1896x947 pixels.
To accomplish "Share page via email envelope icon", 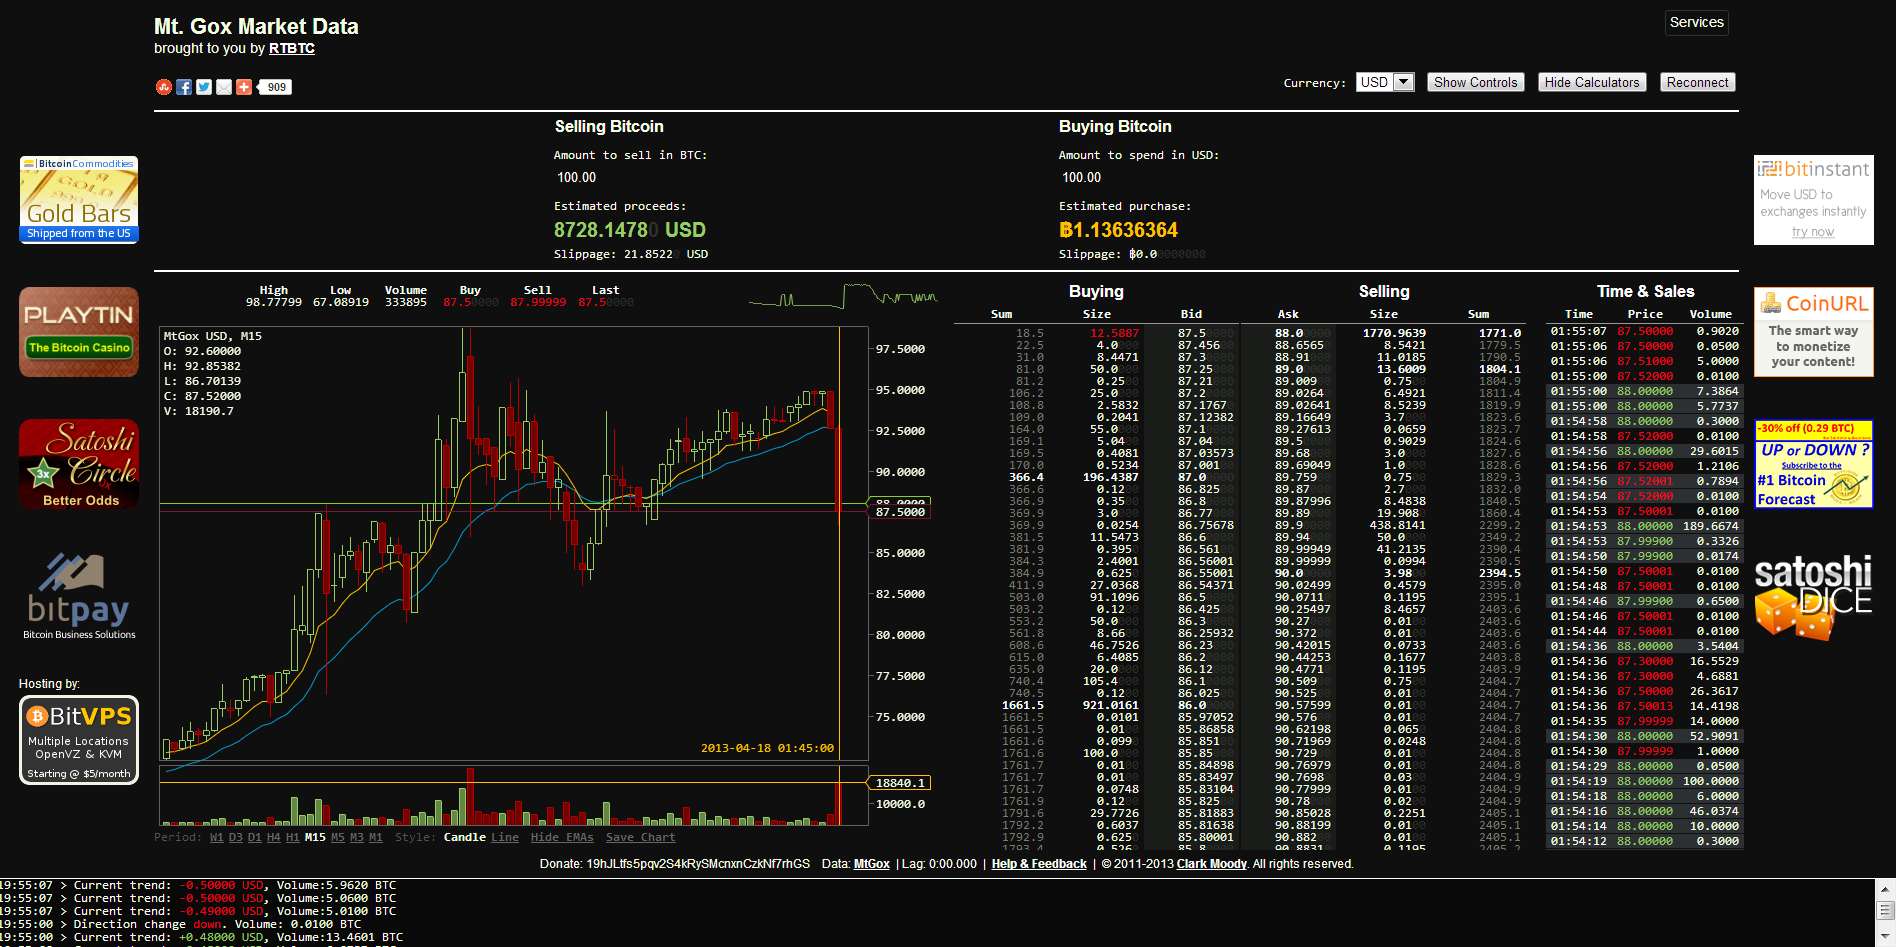I will click(x=224, y=87).
